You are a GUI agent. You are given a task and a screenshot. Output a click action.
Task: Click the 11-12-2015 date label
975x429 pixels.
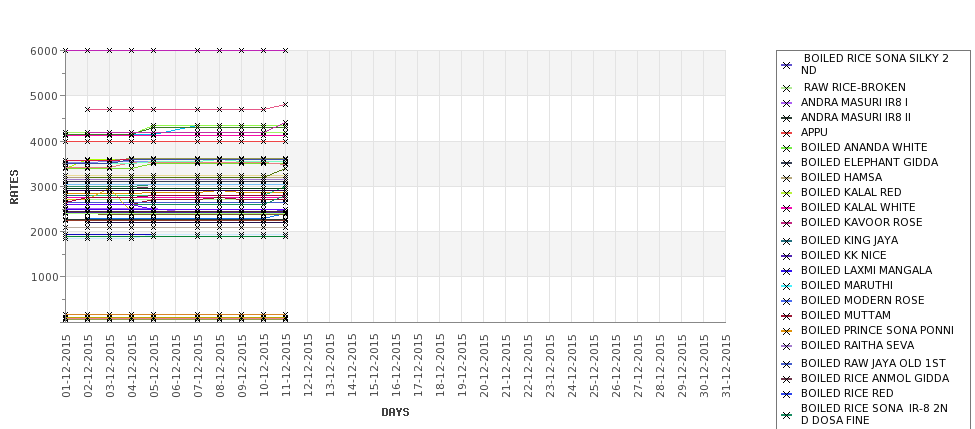coord(285,366)
